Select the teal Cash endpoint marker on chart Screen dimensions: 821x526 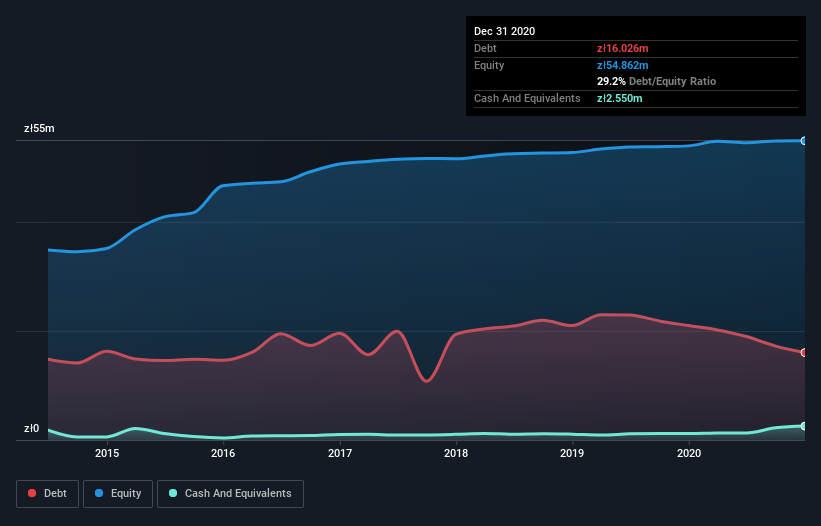(804, 426)
